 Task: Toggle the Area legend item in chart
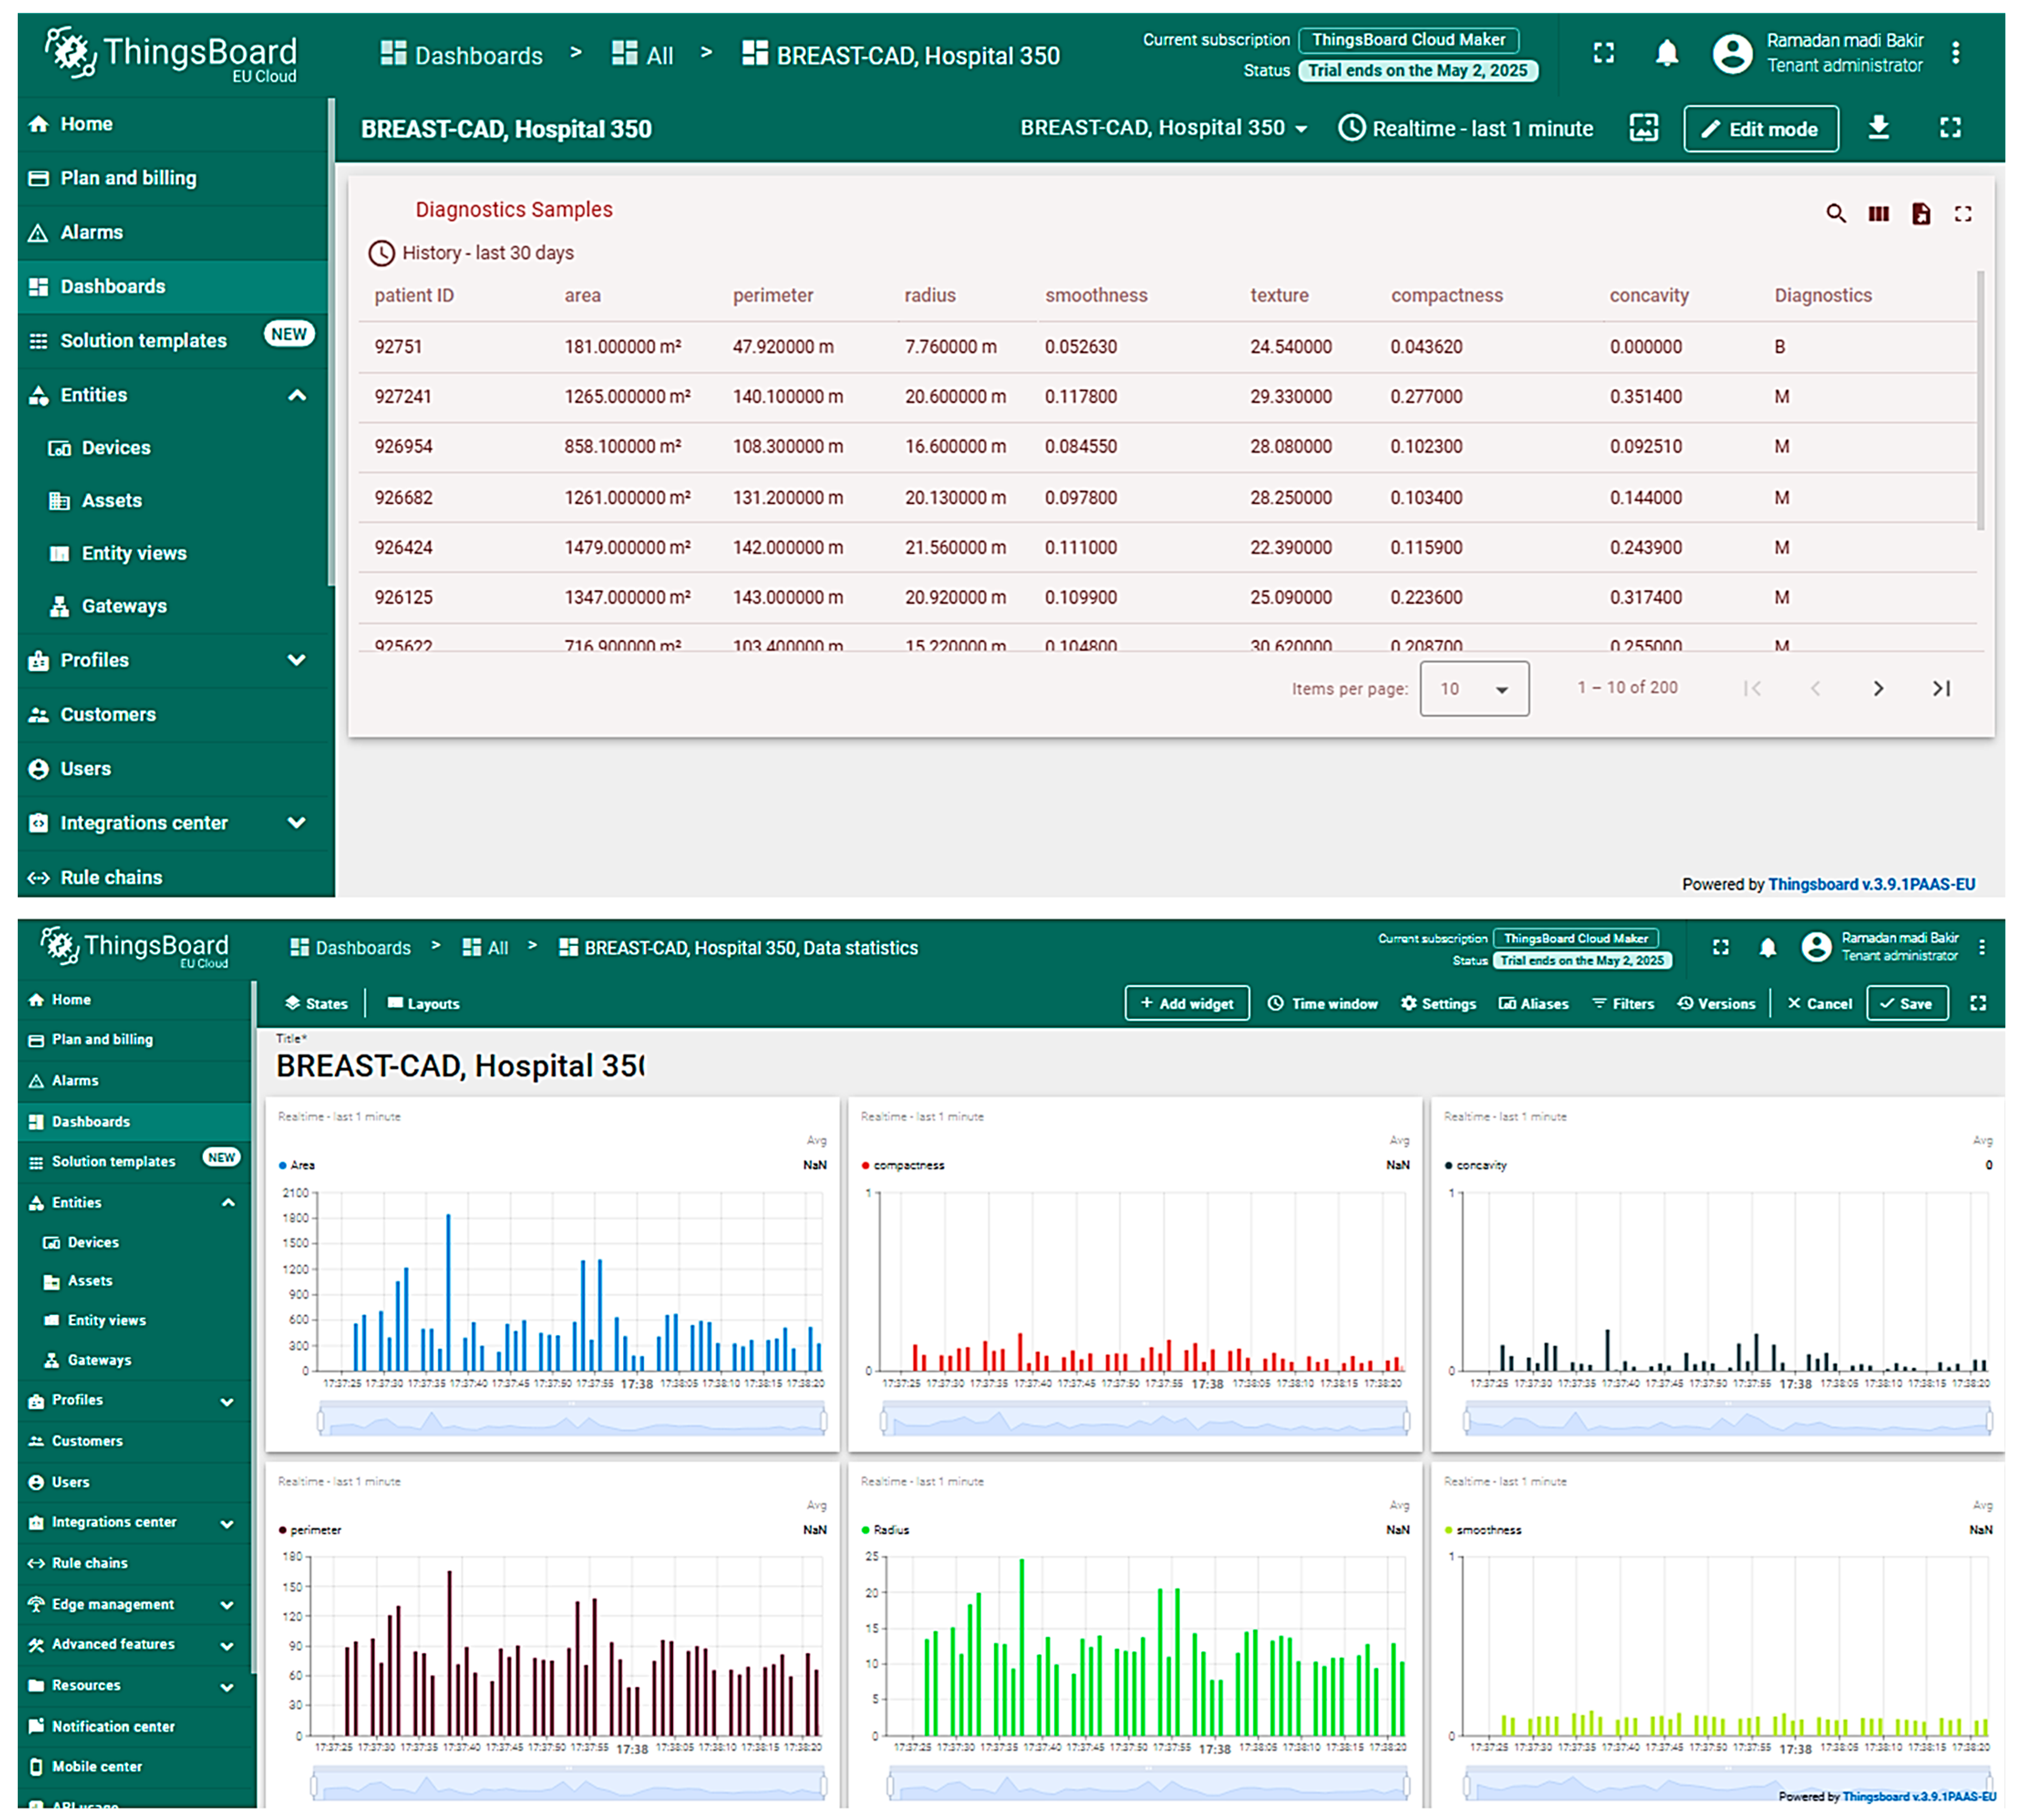(297, 1165)
